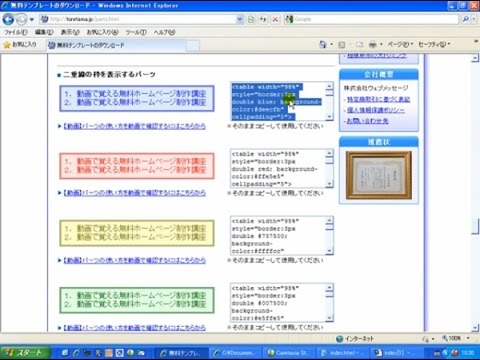480x360 pixels.
Task: Open the 表示(V) menu
Action: tap(70, 32)
